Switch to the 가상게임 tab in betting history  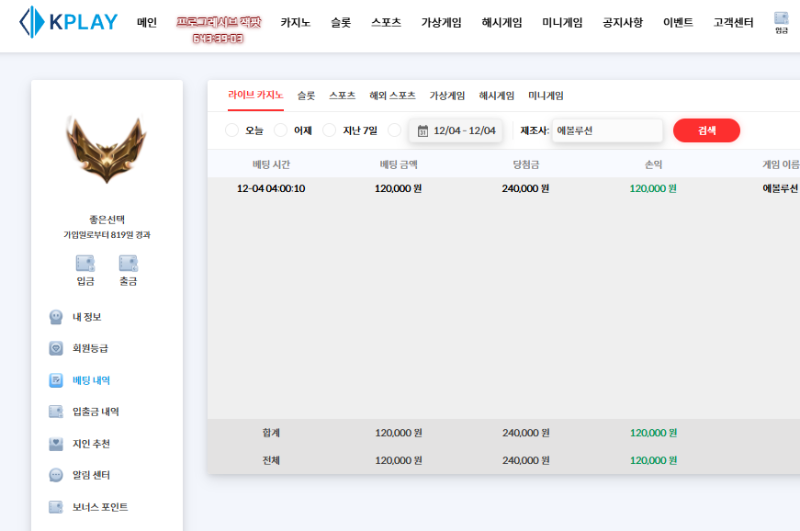pos(447,95)
